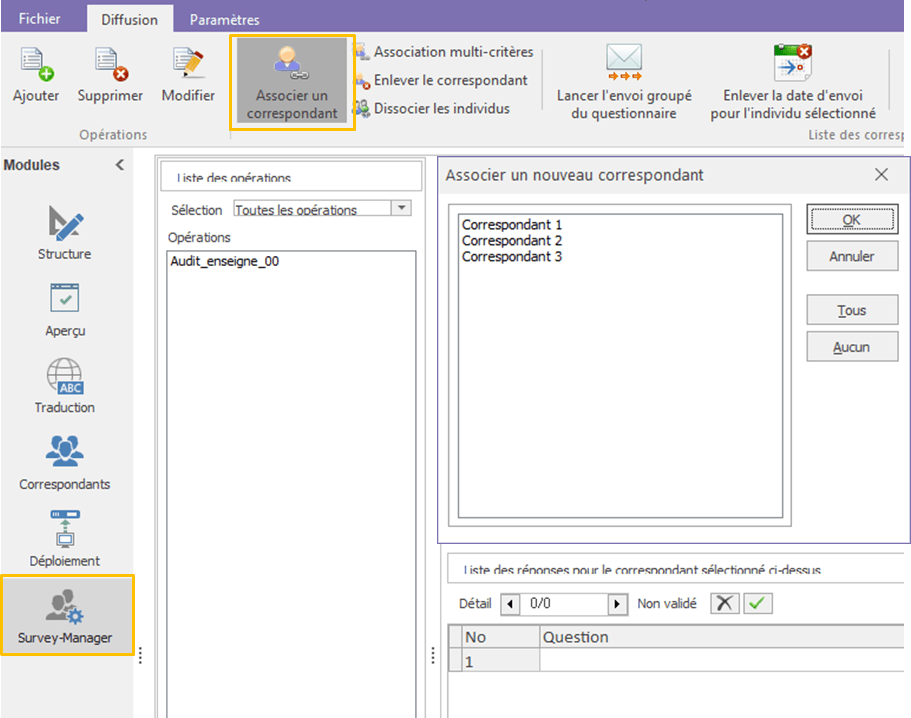Click the green validate checkmark button
This screenshot has width=911, height=718.
[758, 604]
